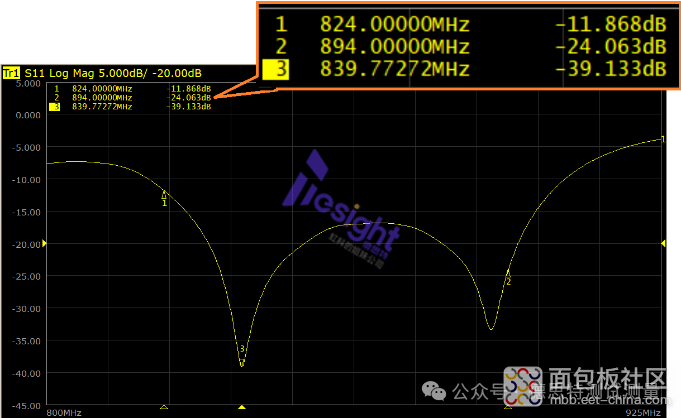Click the -20.00 reference Y-axis label
Viewport: 681px width, 418px height.
(x=26, y=244)
